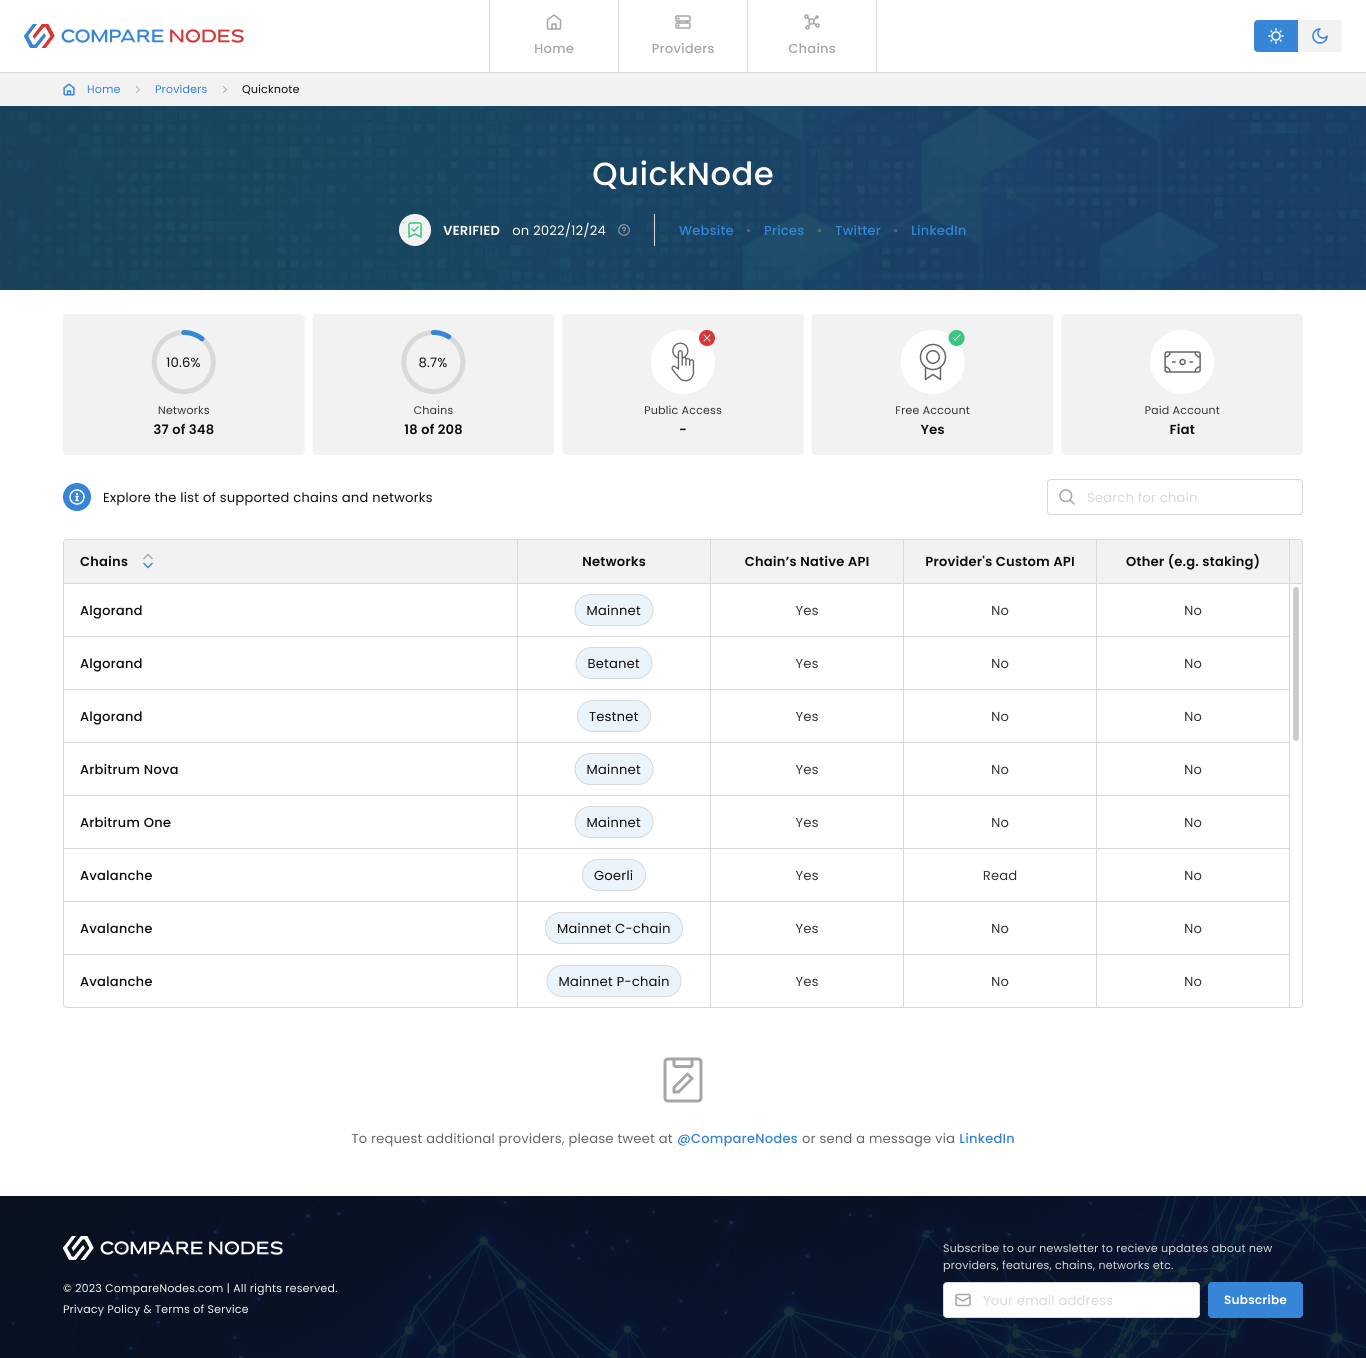The height and width of the screenshot is (1358, 1366).
Task: Click the Other (e.g. staking) column header
Action: tap(1193, 561)
